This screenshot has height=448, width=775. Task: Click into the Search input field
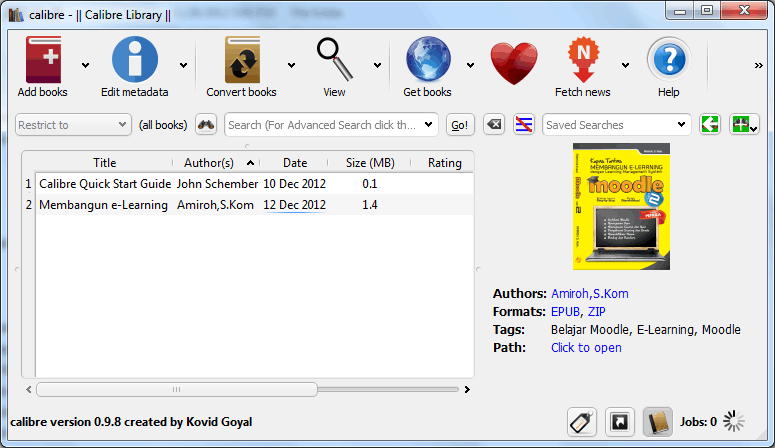322,125
